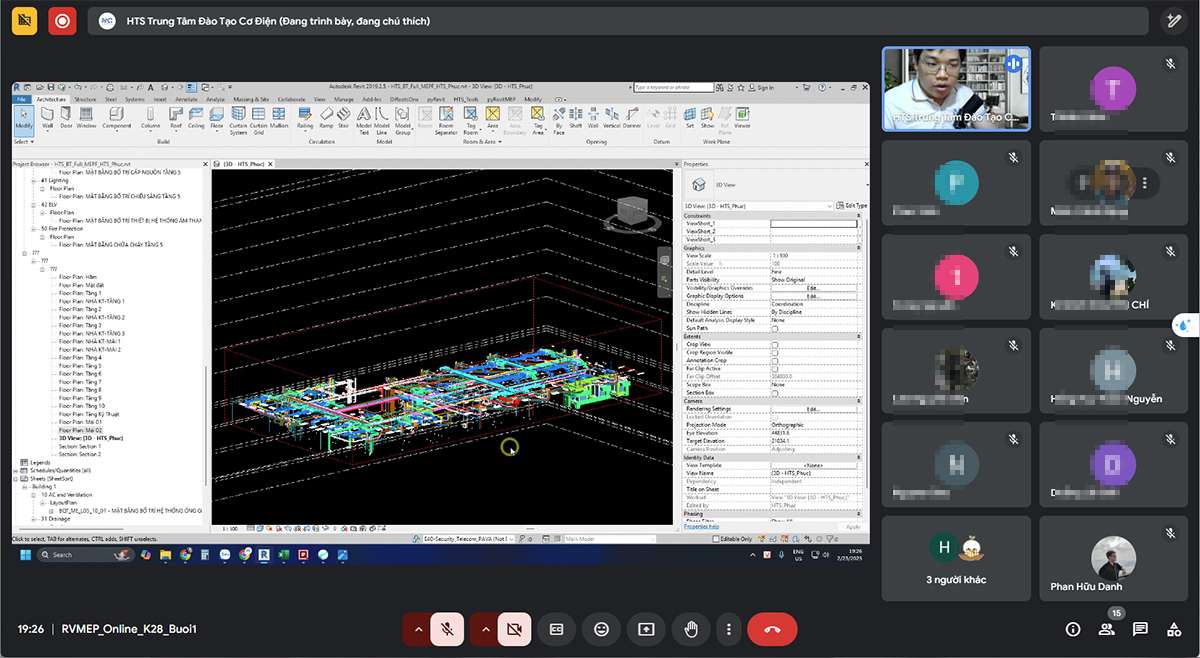
Task: Stop recording with red record button
Action: (x=62, y=20)
